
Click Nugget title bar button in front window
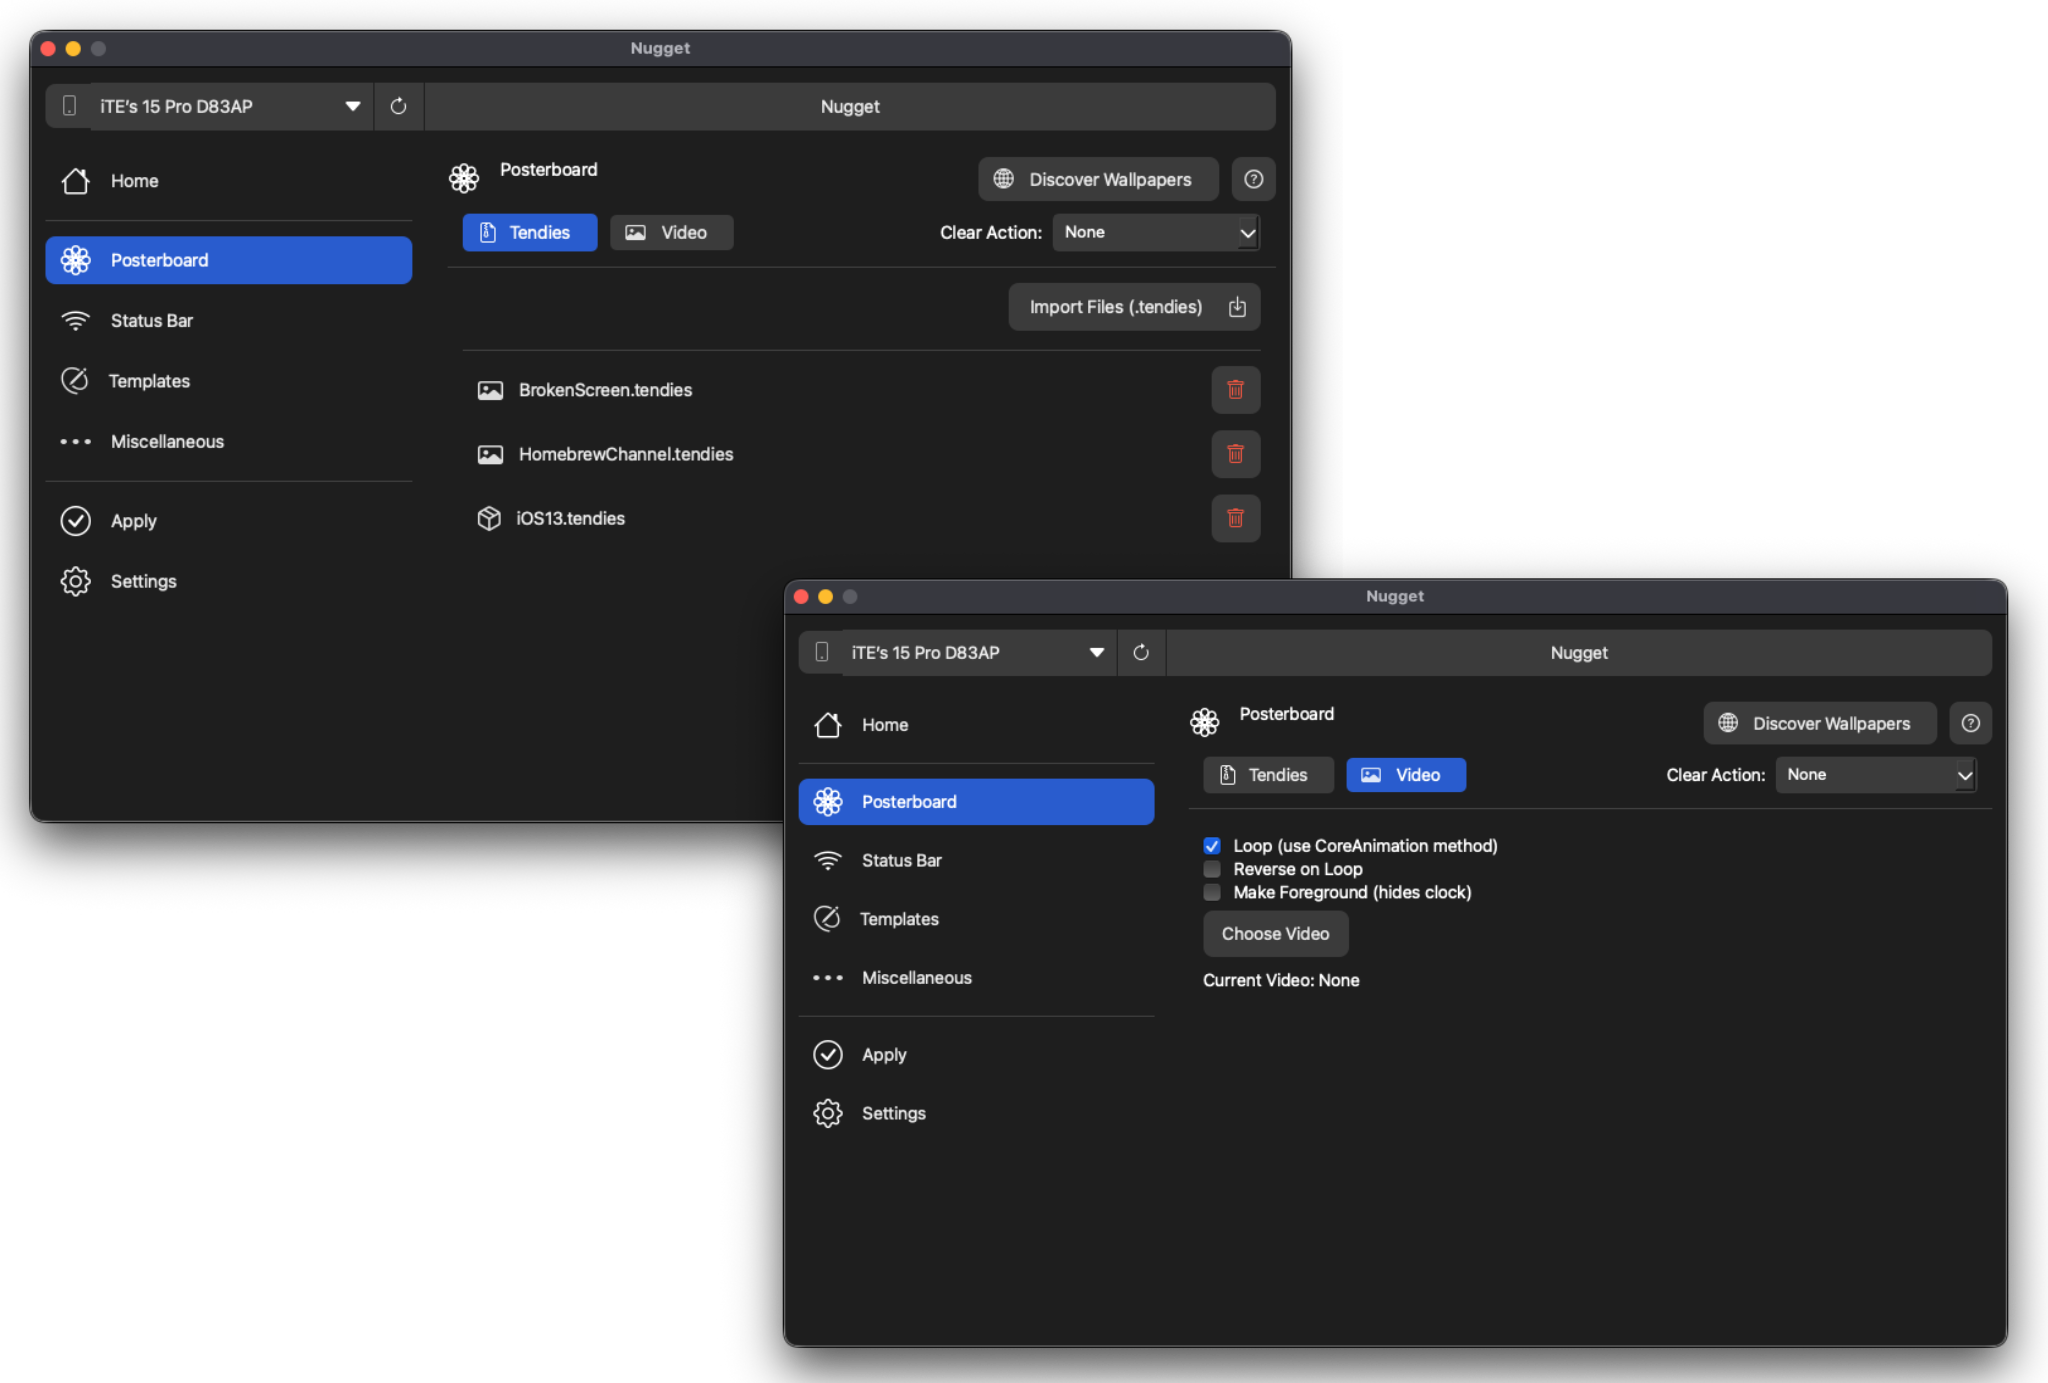point(1579,652)
